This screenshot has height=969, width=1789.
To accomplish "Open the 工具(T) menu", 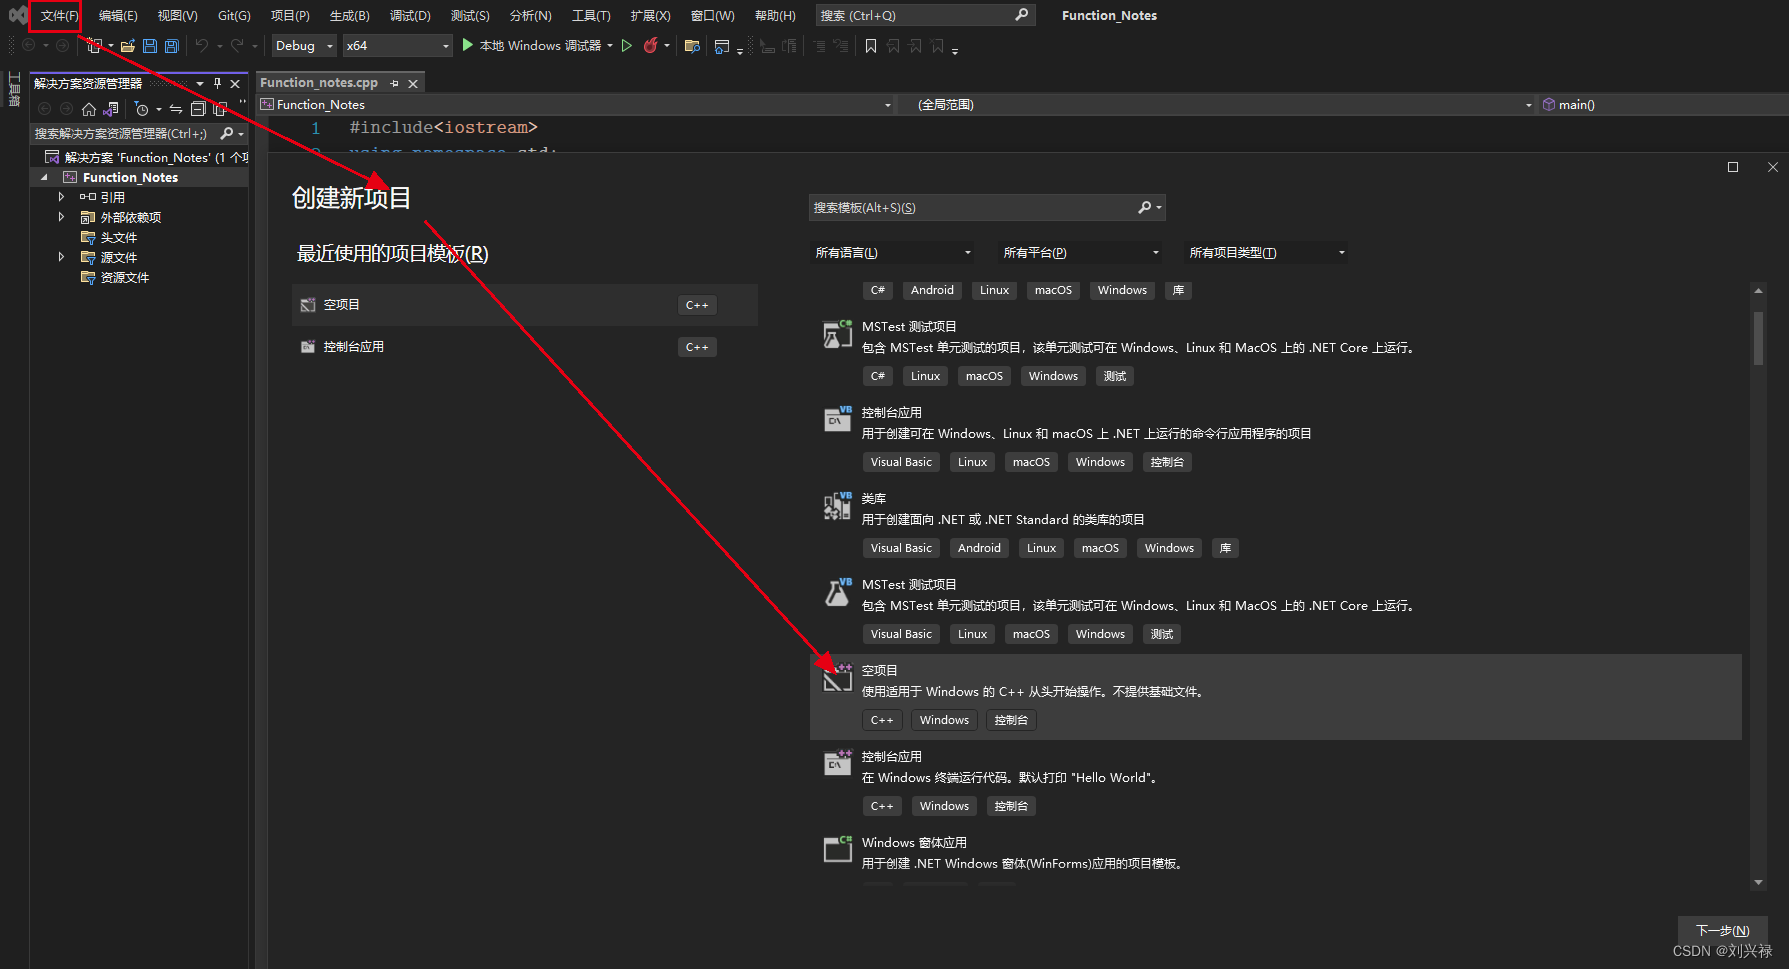I will (591, 16).
